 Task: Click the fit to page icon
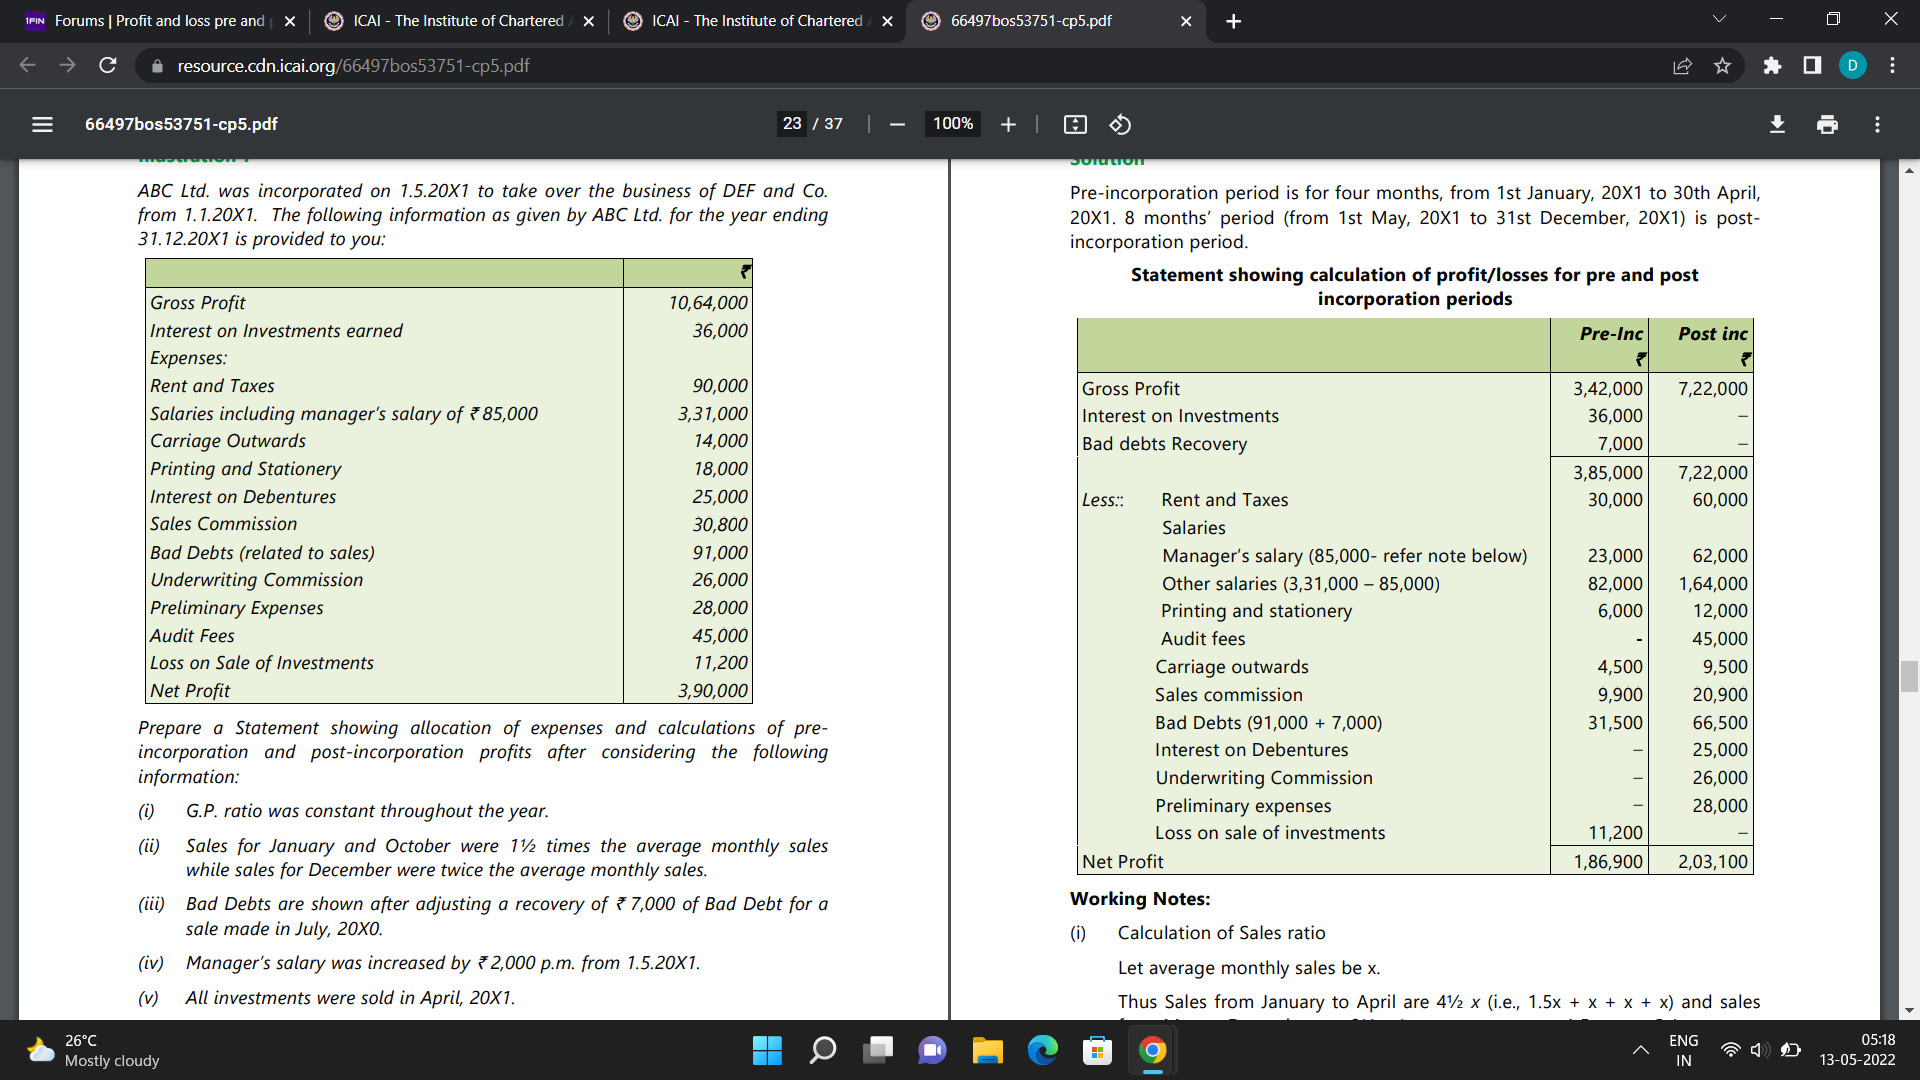(x=1075, y=124)
